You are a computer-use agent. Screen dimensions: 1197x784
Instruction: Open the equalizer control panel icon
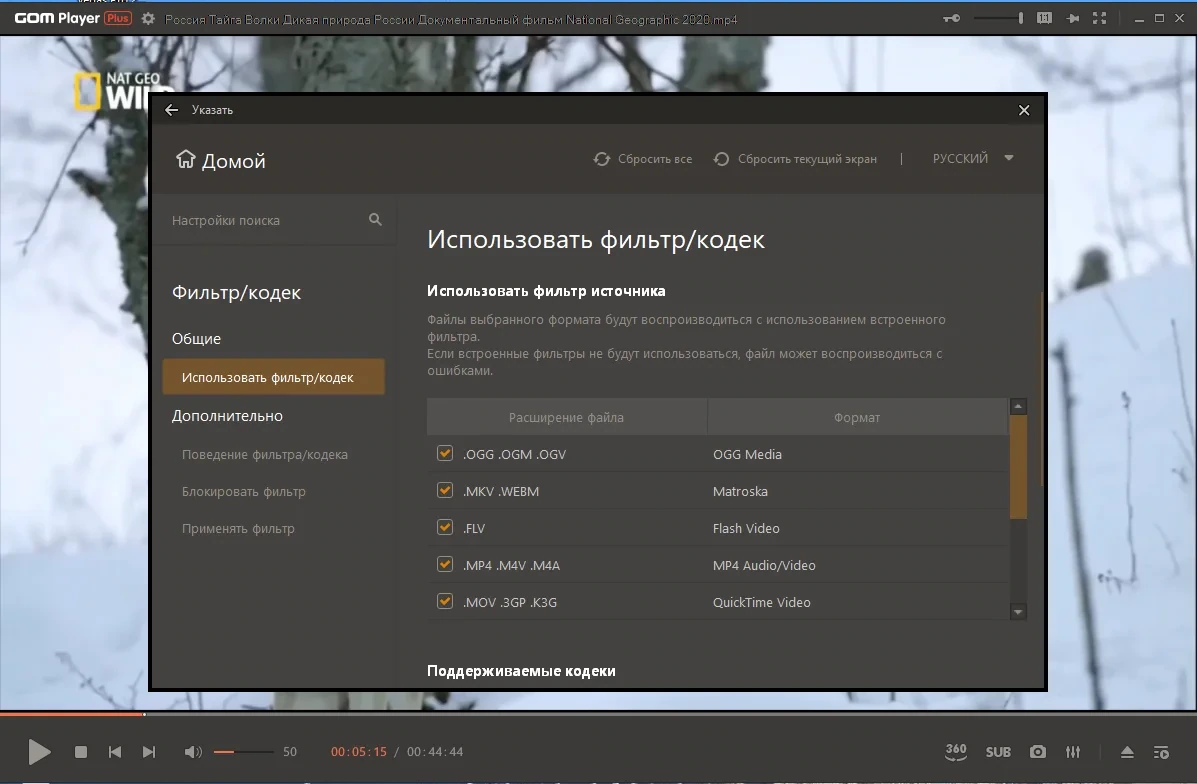tap(1073, 752)
